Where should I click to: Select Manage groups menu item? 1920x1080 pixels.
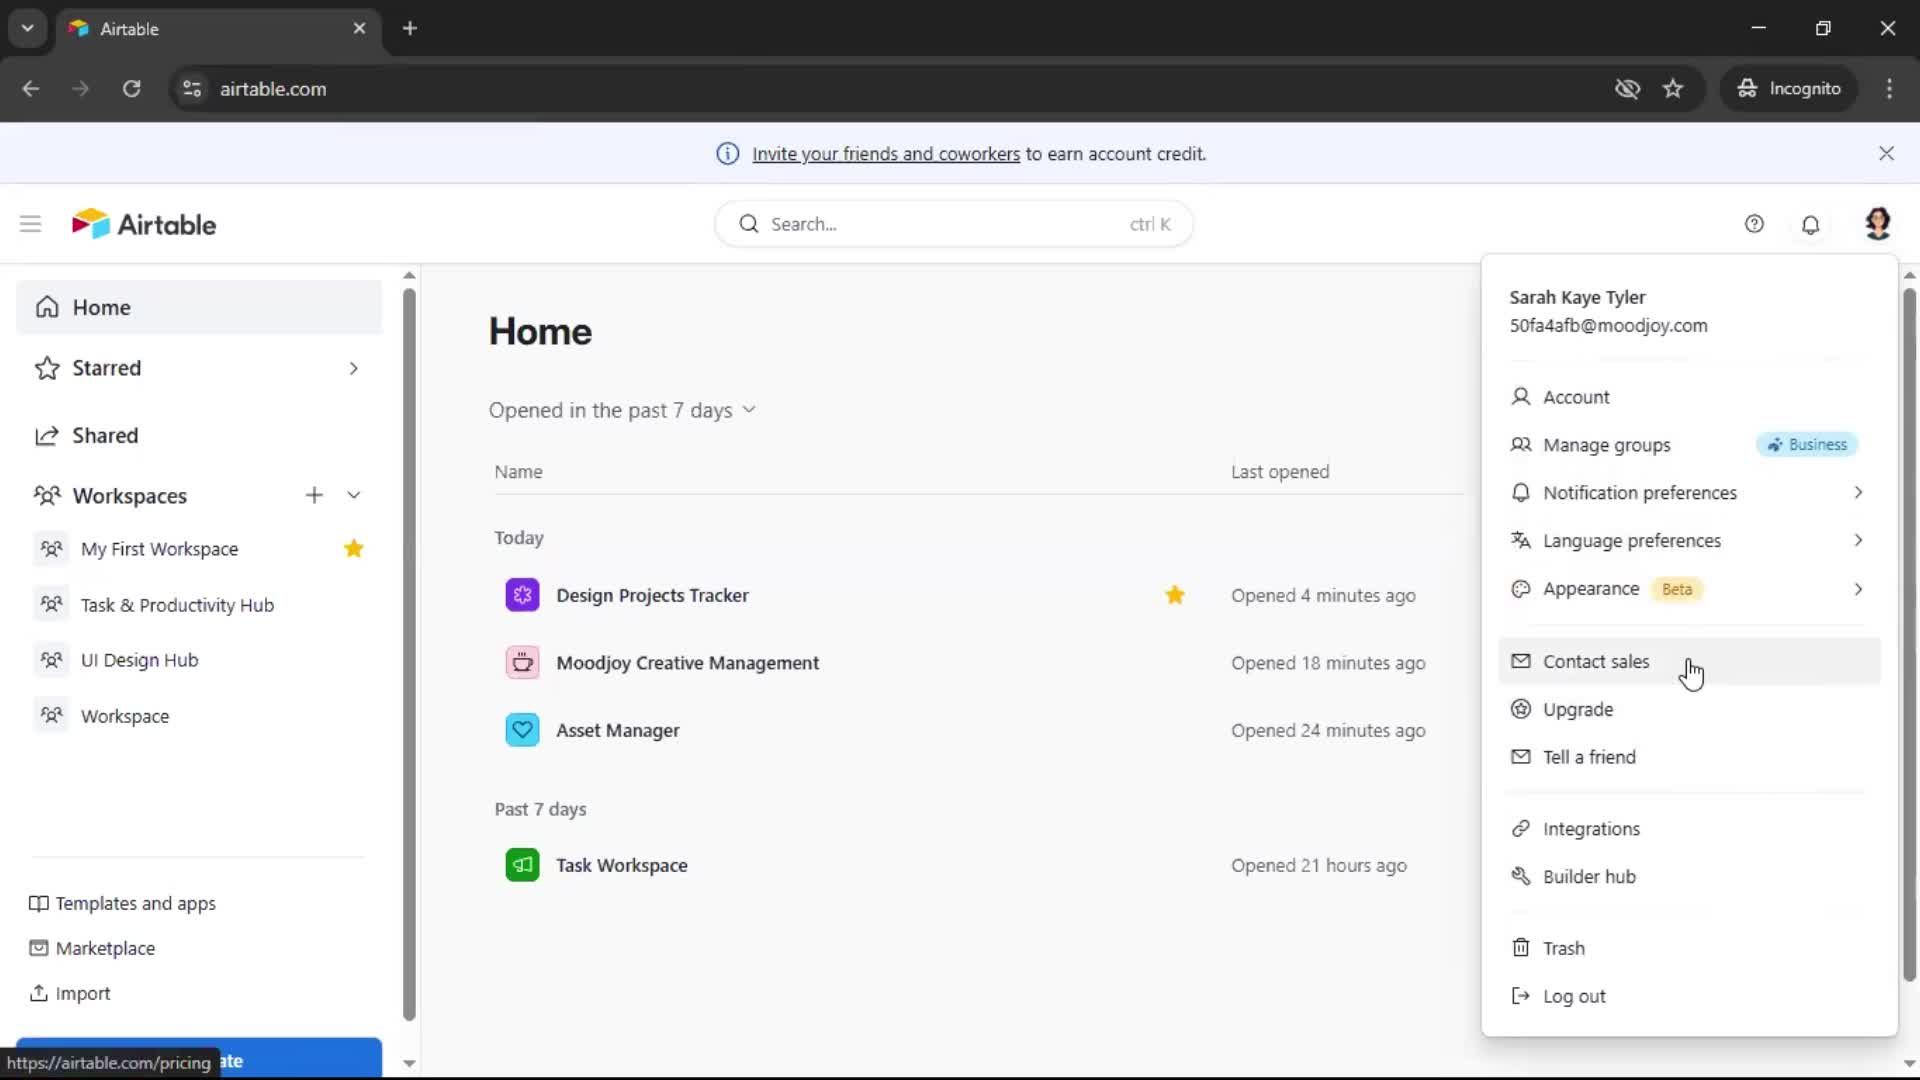click(x=1689, y=445)
